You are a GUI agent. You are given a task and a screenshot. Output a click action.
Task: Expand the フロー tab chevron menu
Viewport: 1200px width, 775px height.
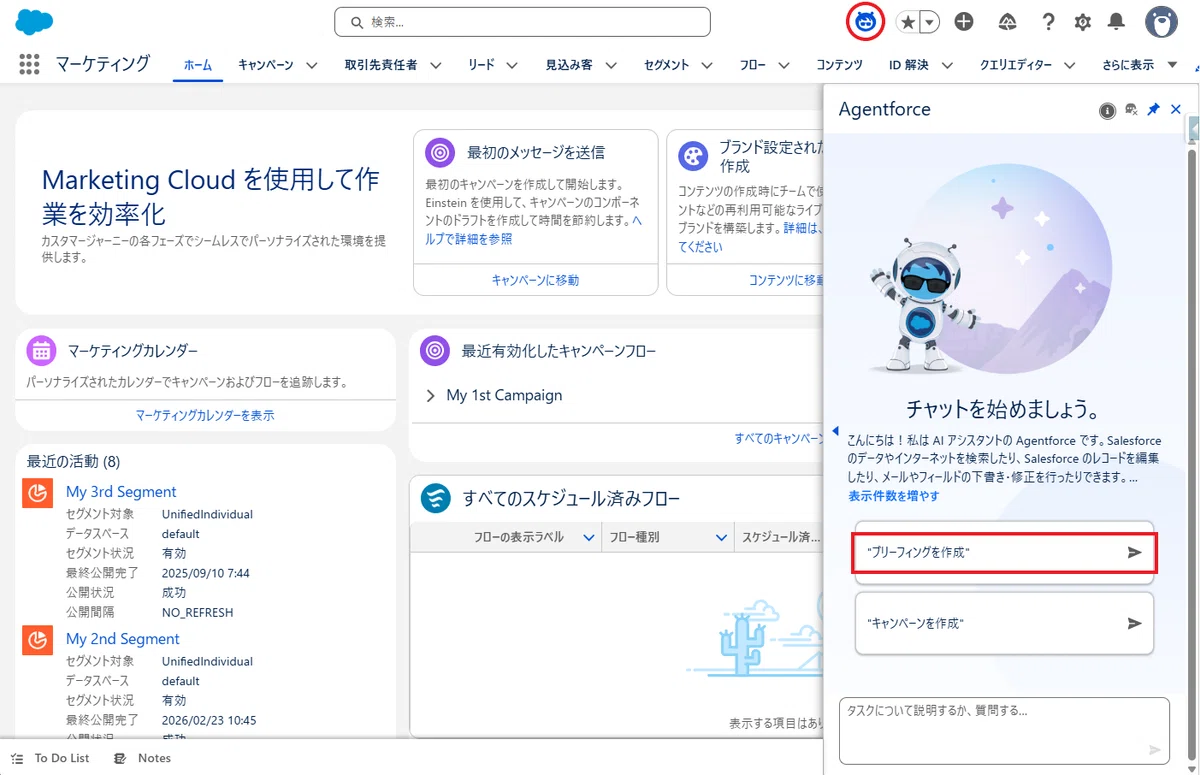click(784, 66)
